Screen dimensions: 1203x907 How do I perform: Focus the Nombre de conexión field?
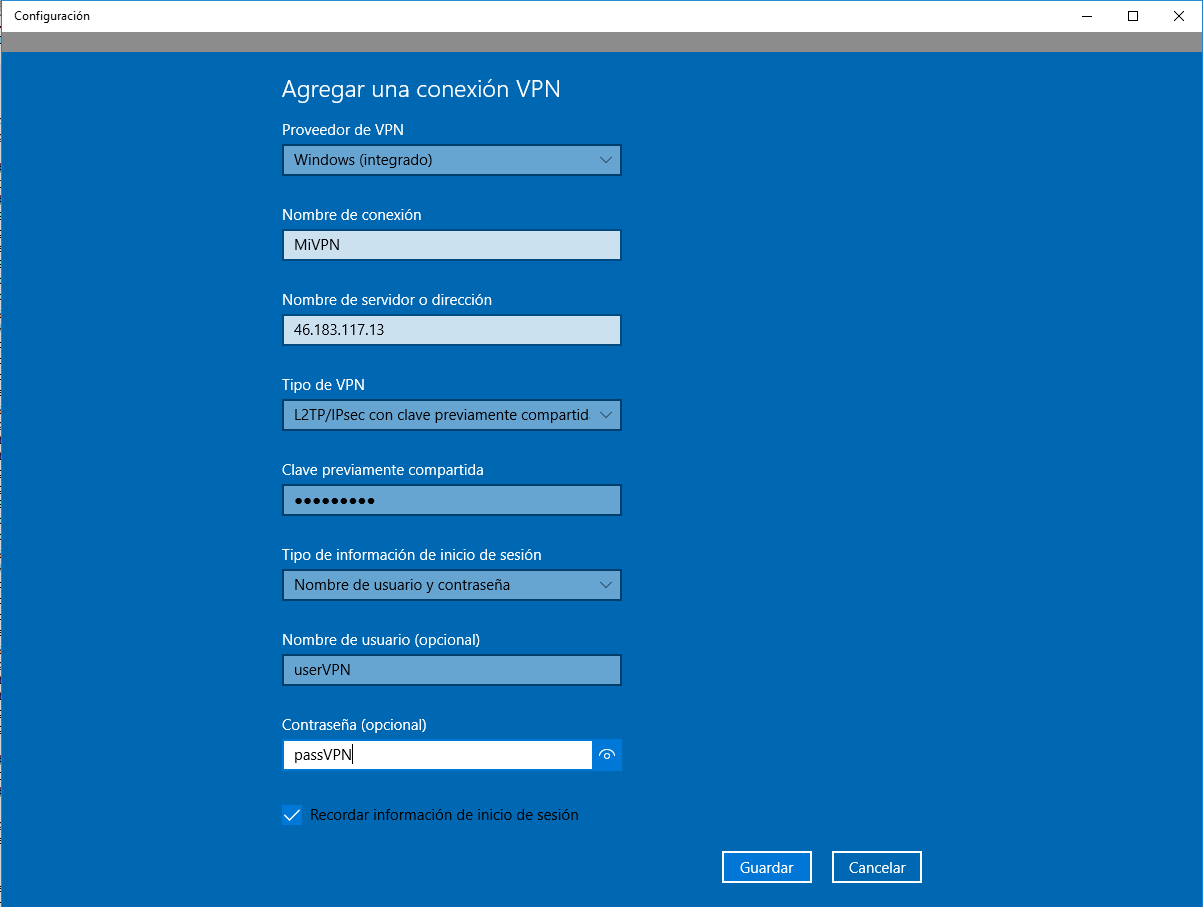click(x=451, y=245)
